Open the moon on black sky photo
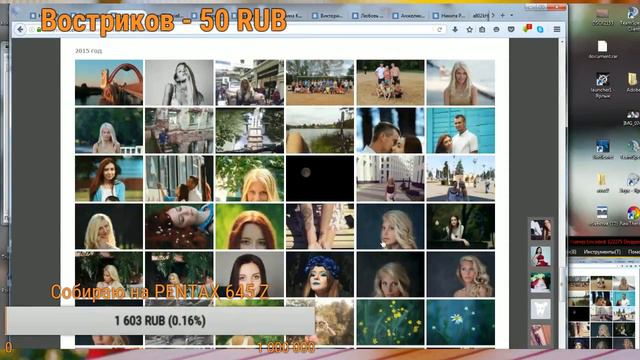This screenshot has height=360, width=640. (x=320, y=178)
